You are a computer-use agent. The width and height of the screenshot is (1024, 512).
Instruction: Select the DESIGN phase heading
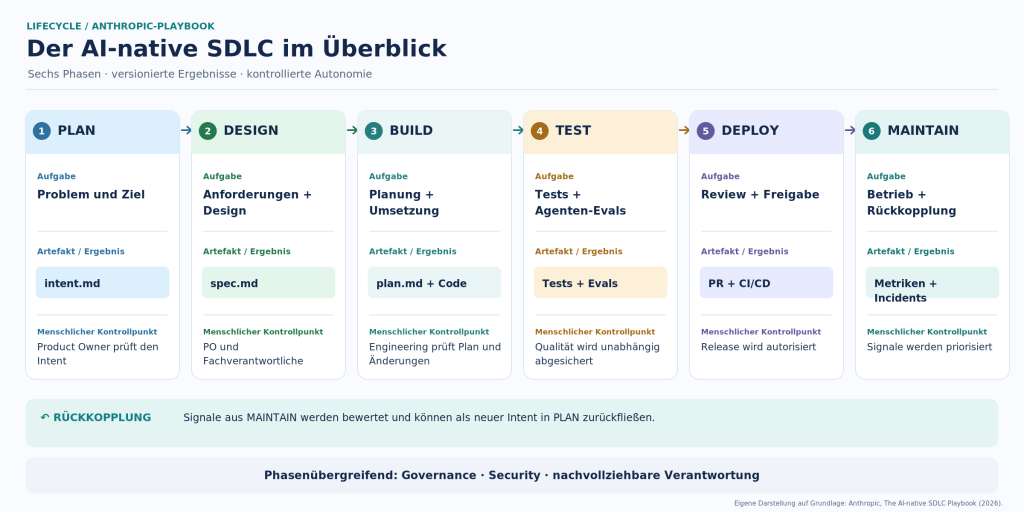(x=251, y=131)
